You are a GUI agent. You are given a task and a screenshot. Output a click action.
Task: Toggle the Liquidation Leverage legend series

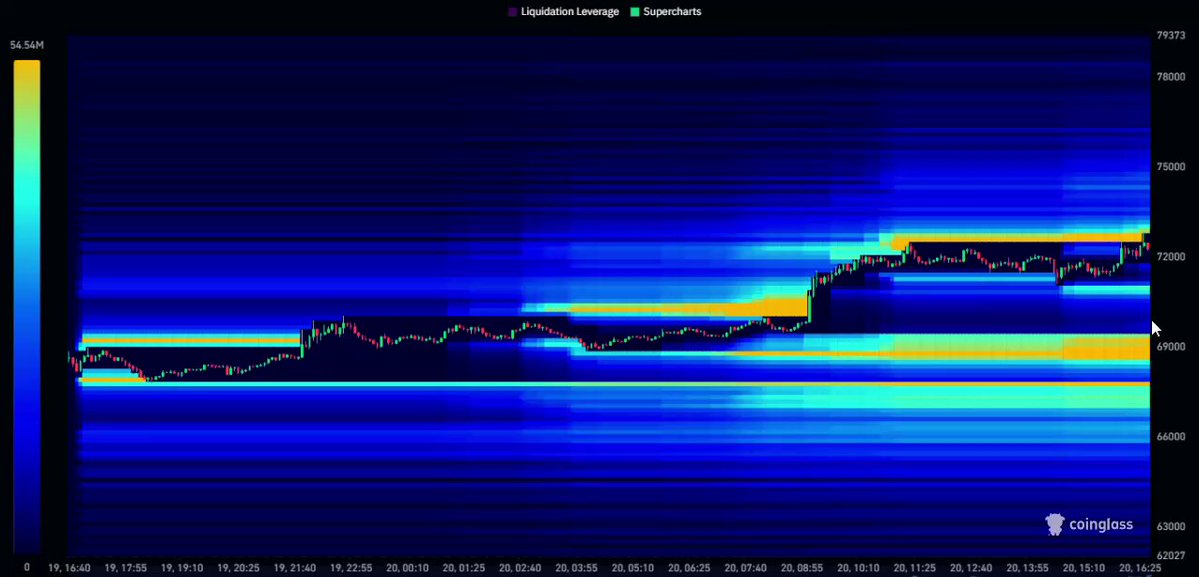pos(564,11)
